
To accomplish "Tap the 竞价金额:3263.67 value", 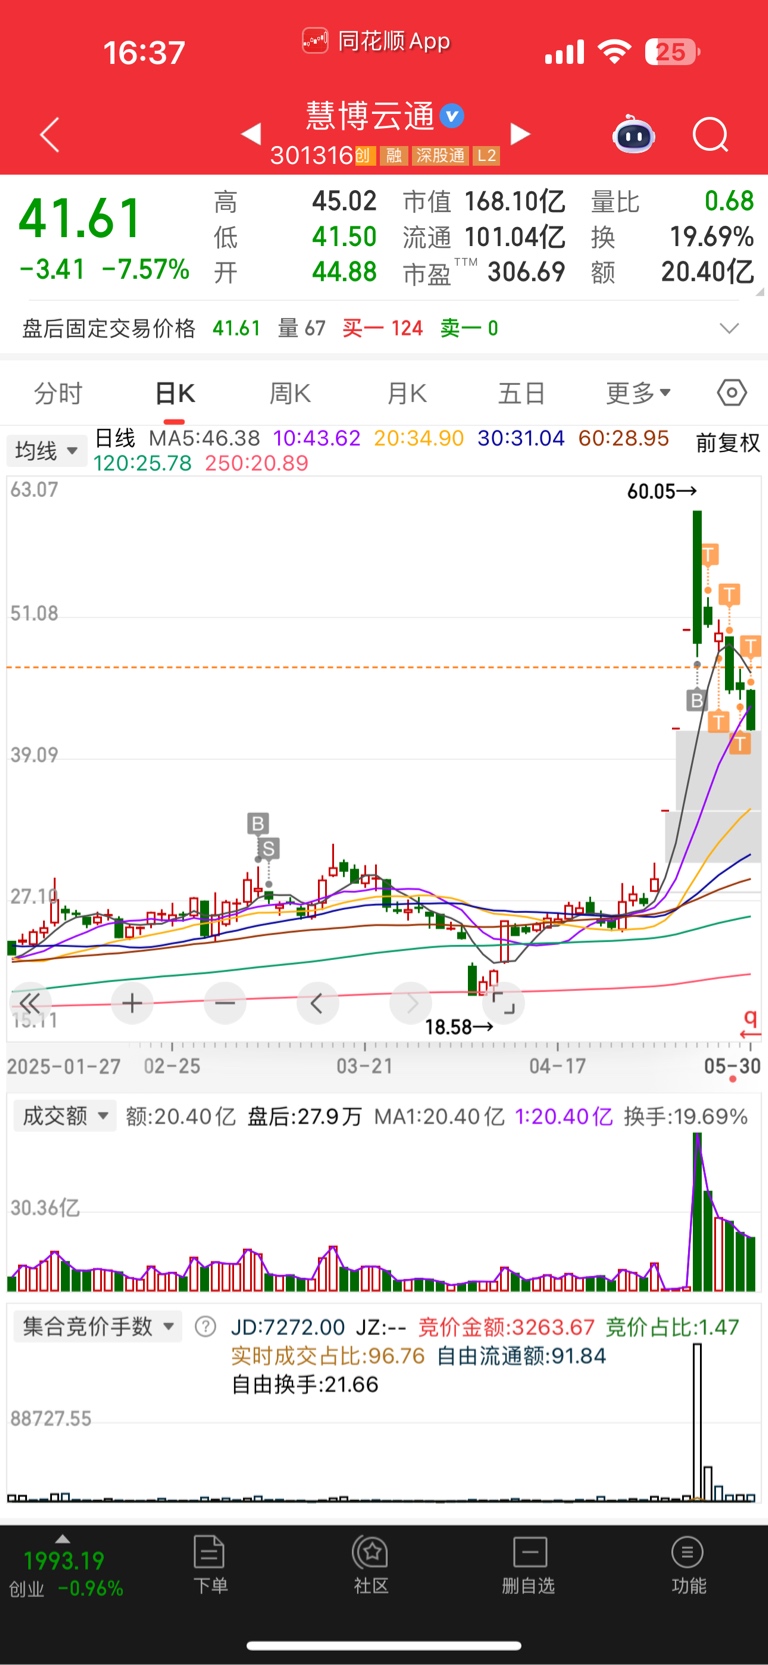I will tap(506, 1327).
